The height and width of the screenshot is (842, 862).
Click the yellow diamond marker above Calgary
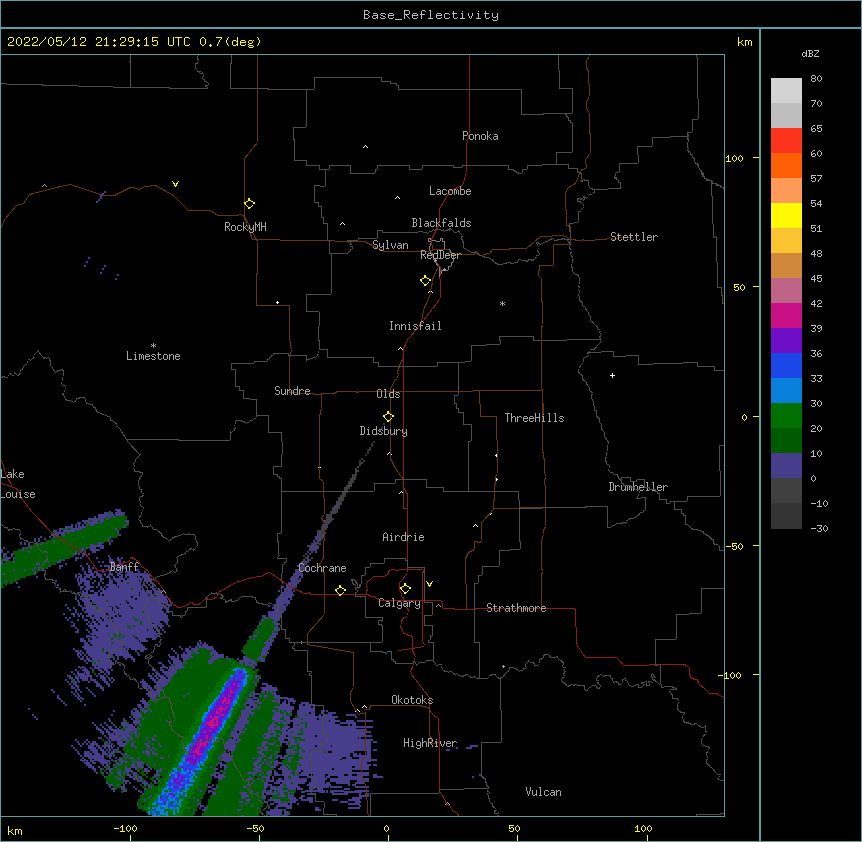pos(405,588)
